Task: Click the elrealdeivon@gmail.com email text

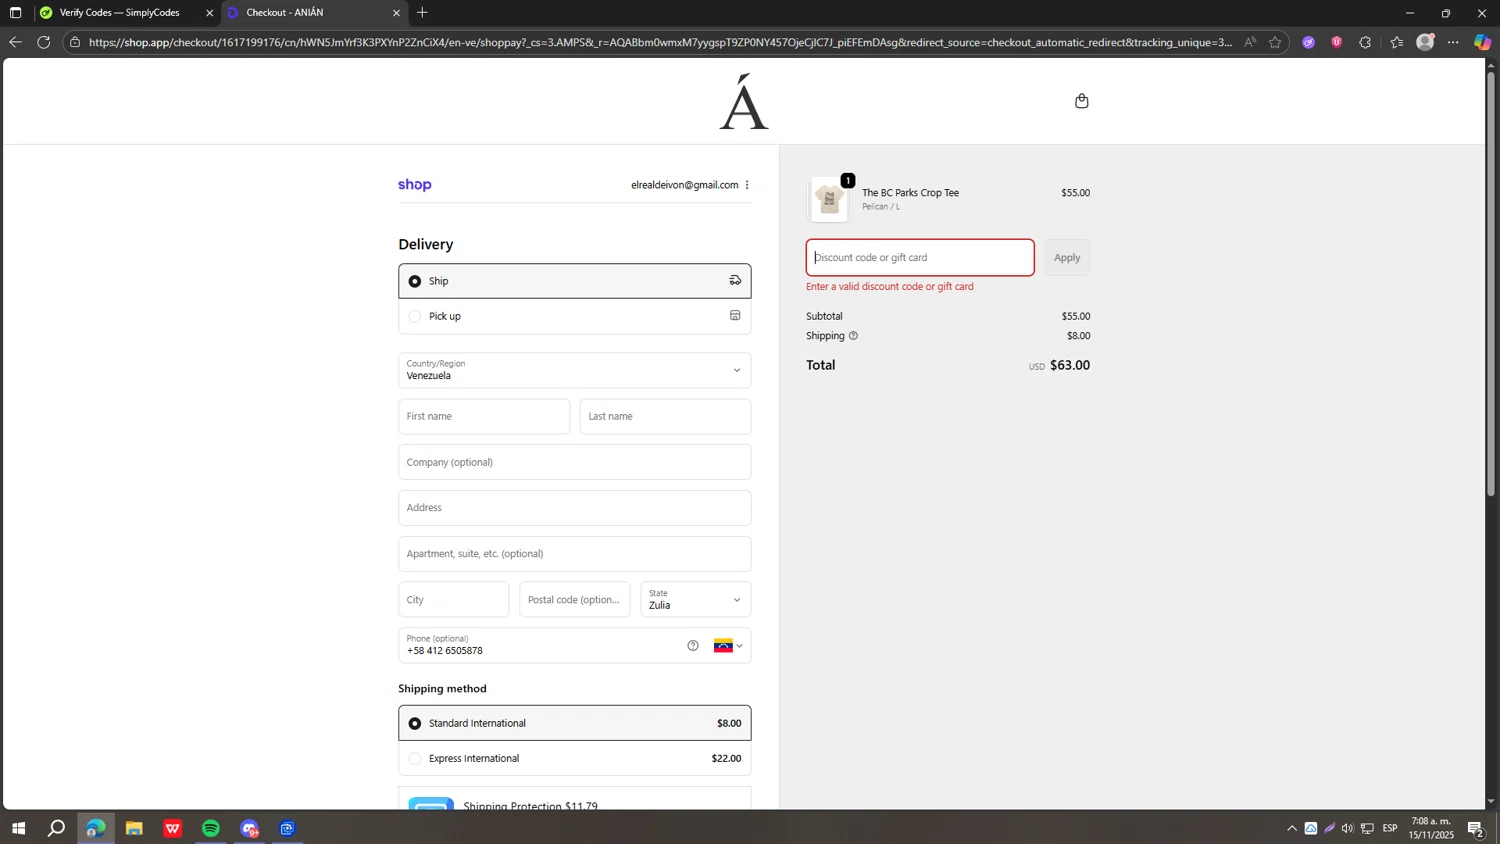Action: click(684, 185)
